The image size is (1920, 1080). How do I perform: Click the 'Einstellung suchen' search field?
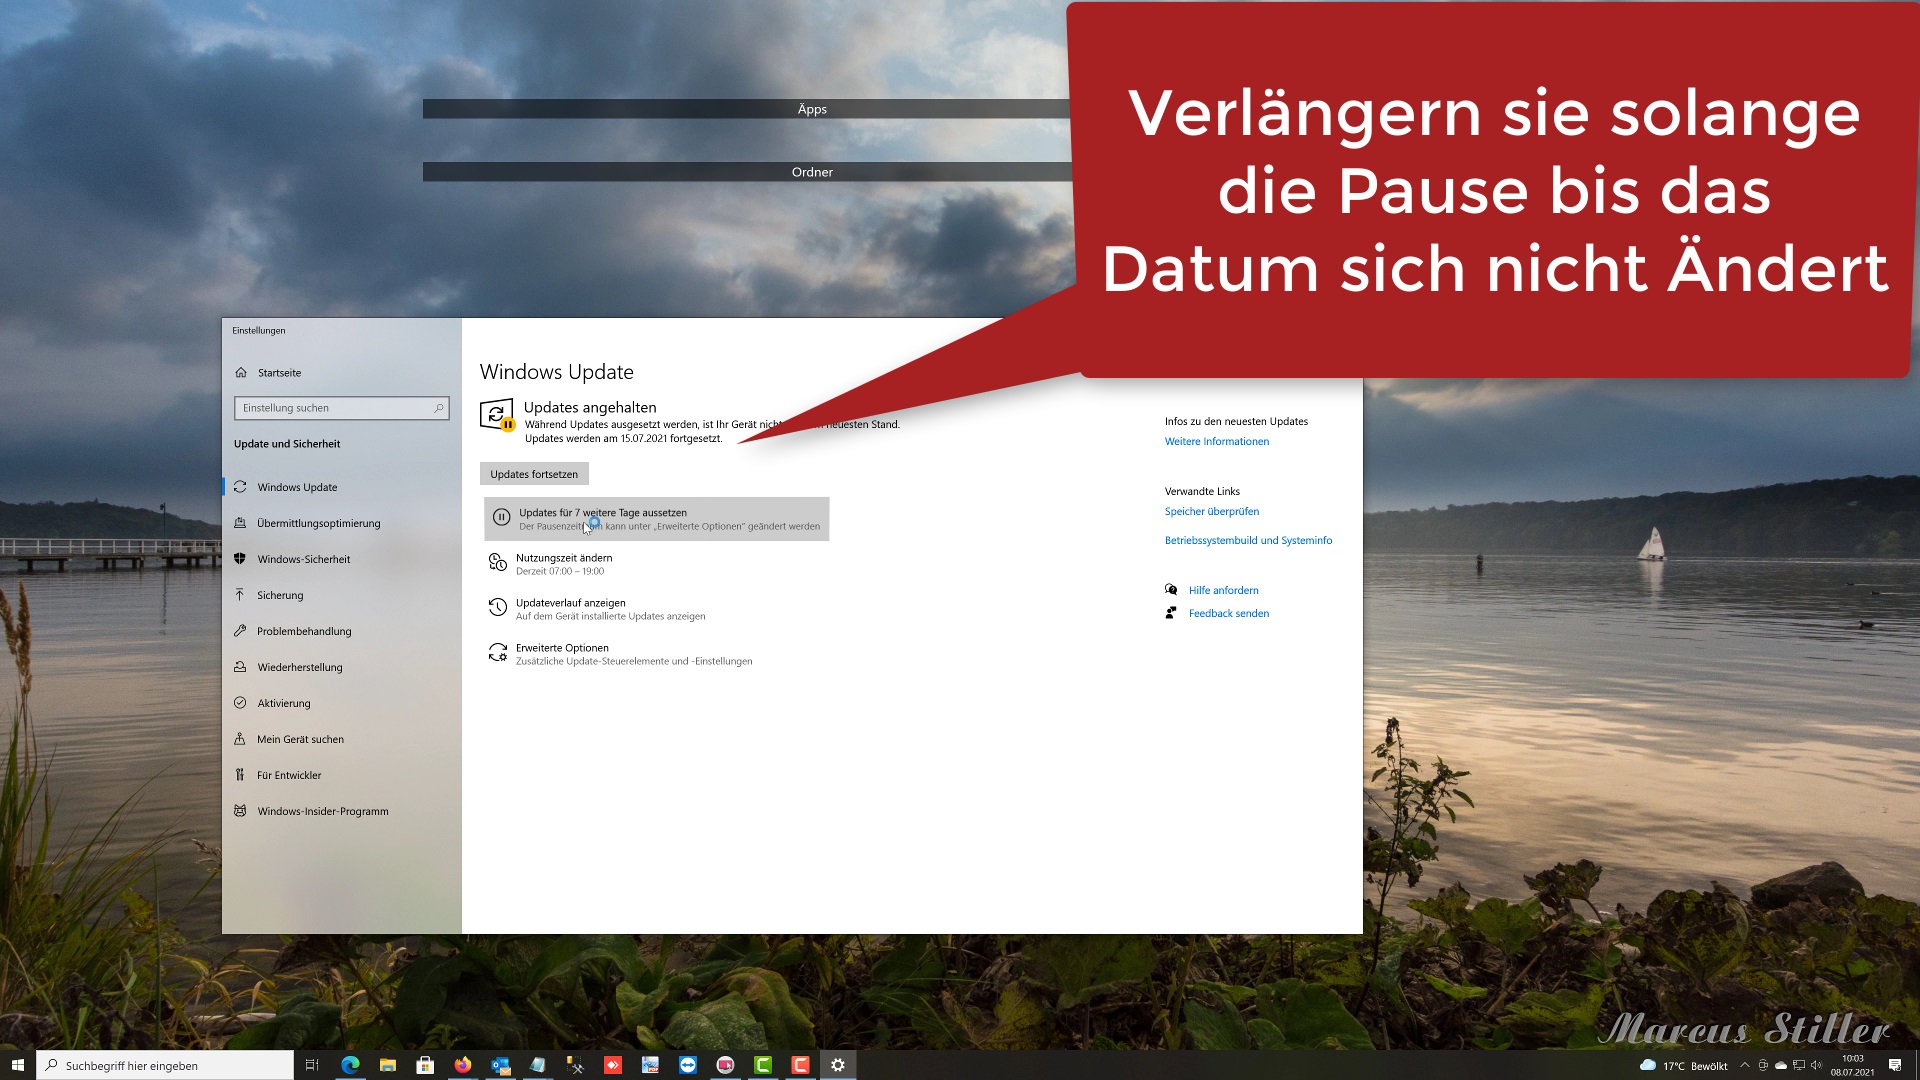click(x=341, y=408)
